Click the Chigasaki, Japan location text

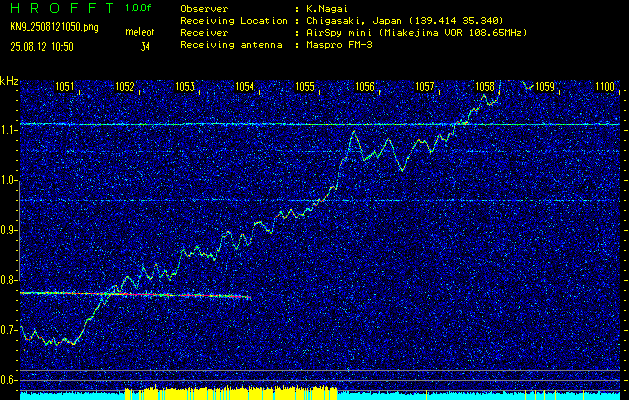[405, 21]
